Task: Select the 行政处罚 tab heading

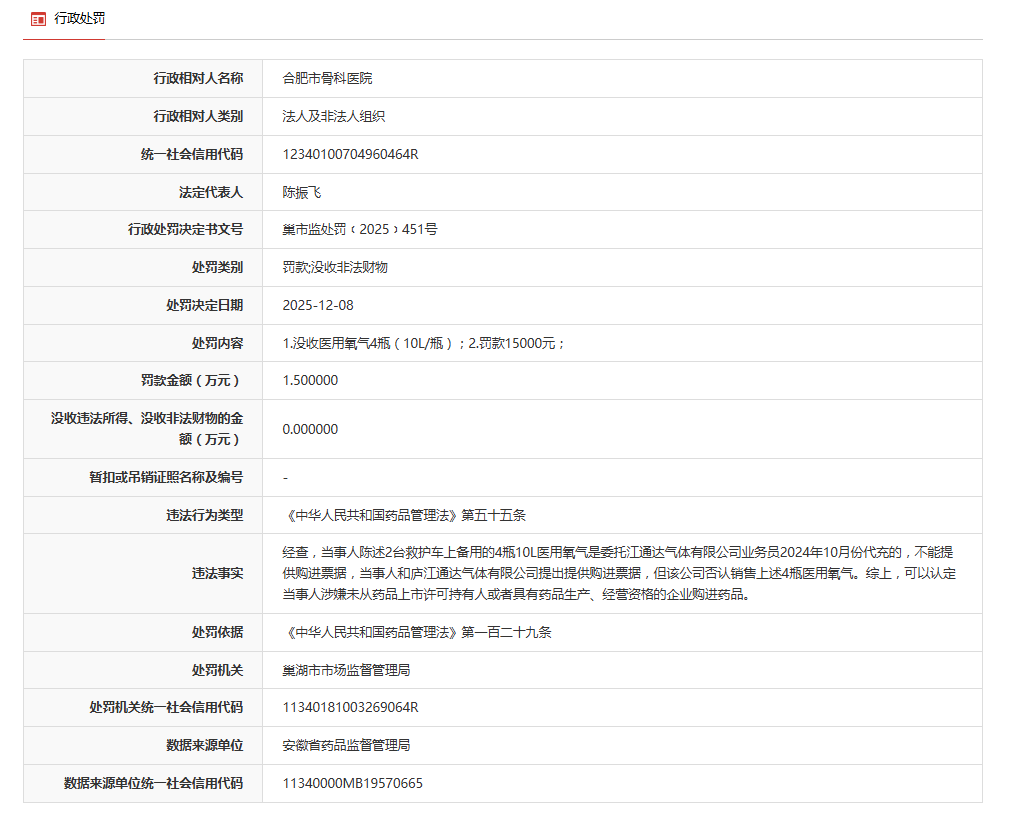Action: pyautogui.click(x=80, y=19)
